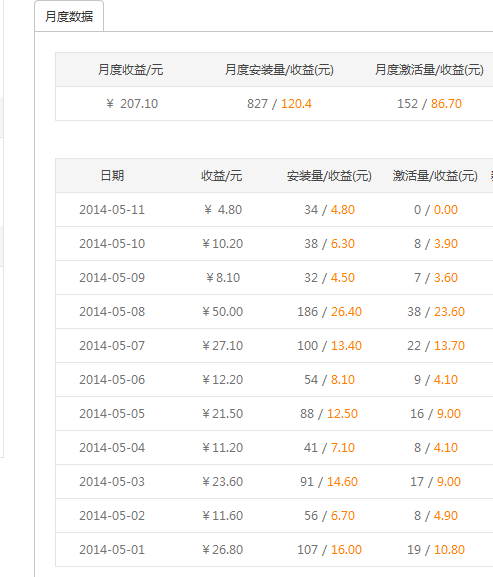
Task: Click install cell 107 / 16.00
Action: pos(329,550)
